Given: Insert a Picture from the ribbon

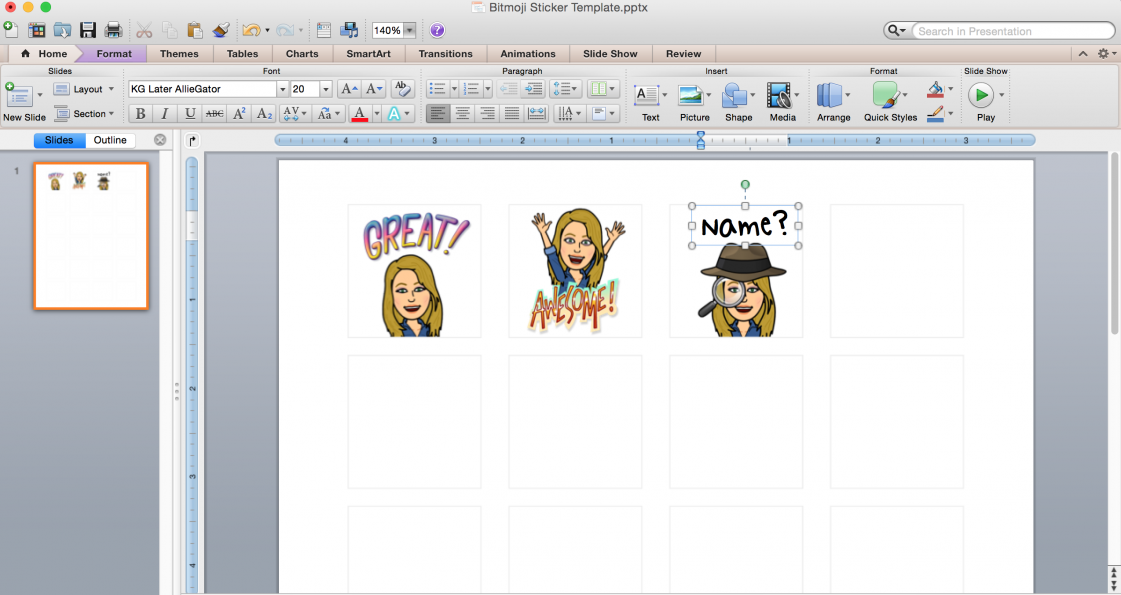Looking at the screenshot, I should click(694, 97).
